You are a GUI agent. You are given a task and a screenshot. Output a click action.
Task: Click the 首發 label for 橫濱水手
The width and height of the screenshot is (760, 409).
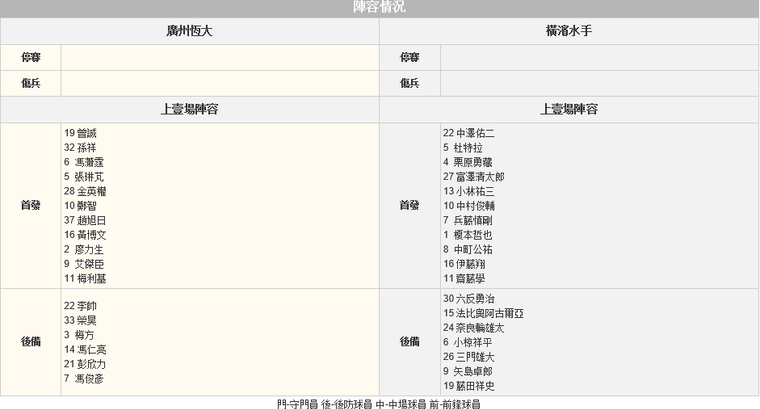tap(410, 205)
